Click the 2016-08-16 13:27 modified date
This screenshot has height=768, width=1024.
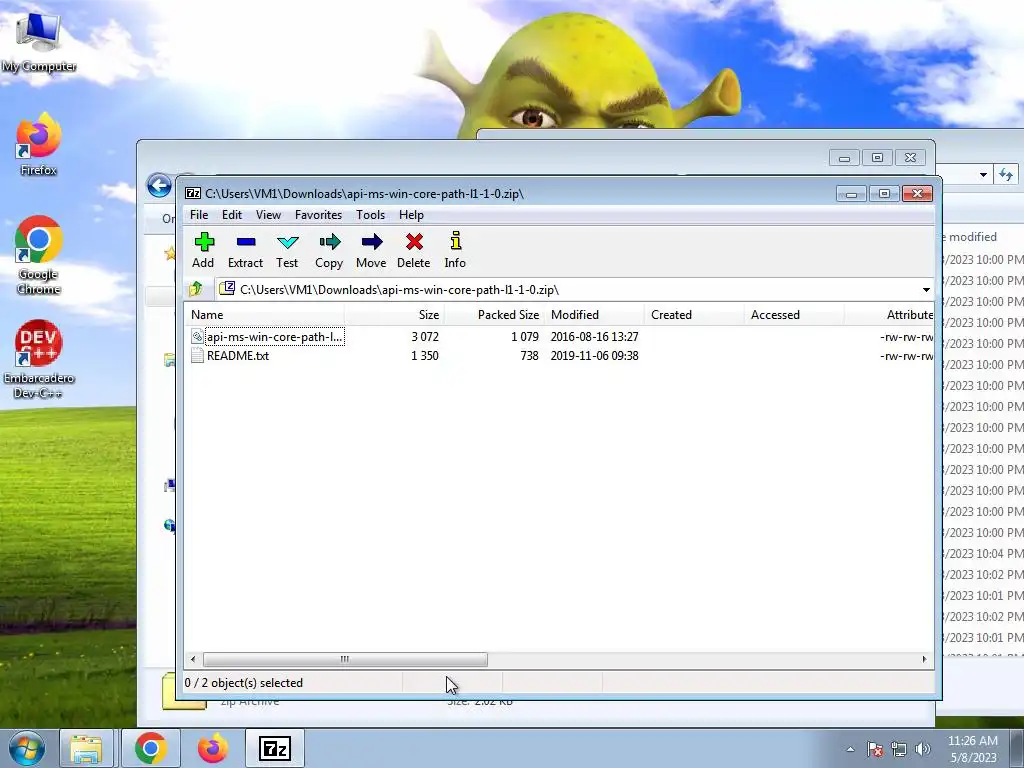[594, 336]
